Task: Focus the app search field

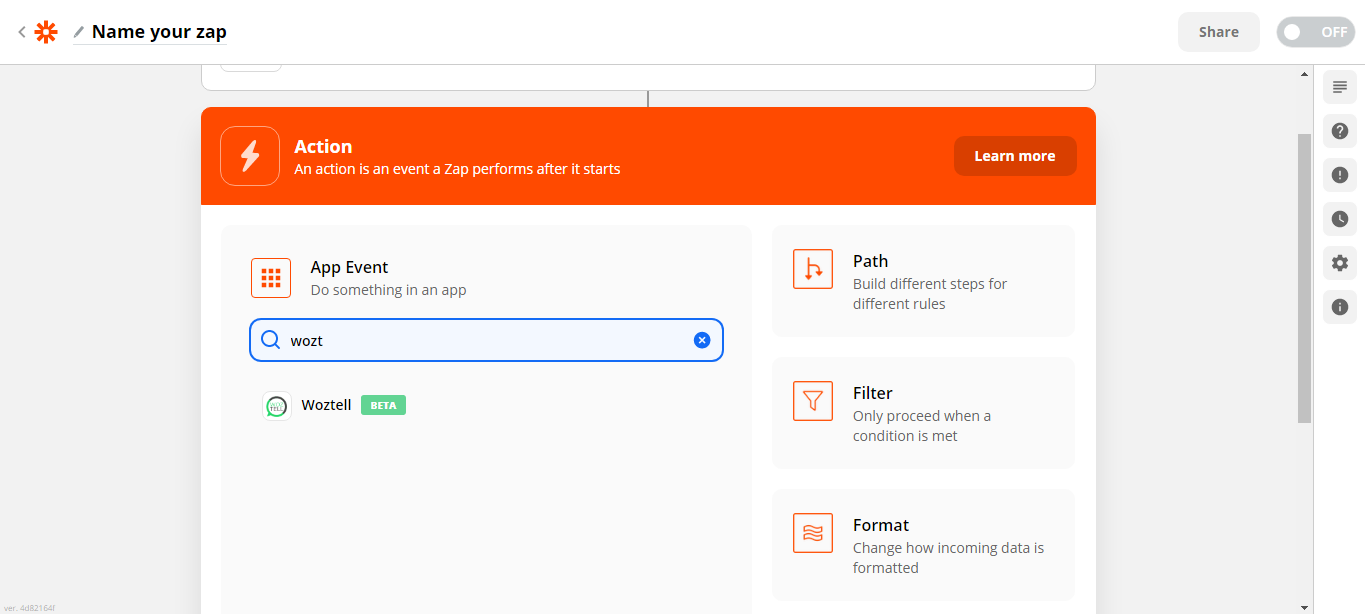Action: (x=486, y=340)
